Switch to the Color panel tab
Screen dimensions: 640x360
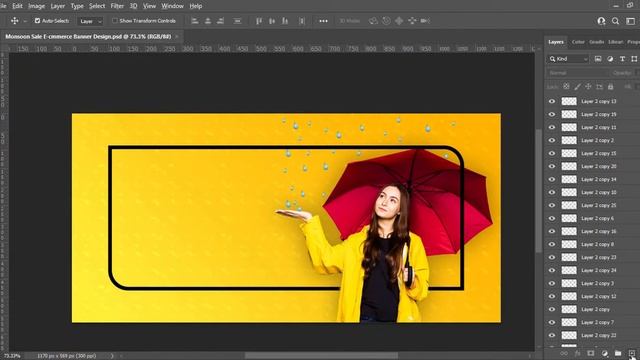[x=578, y=42]
